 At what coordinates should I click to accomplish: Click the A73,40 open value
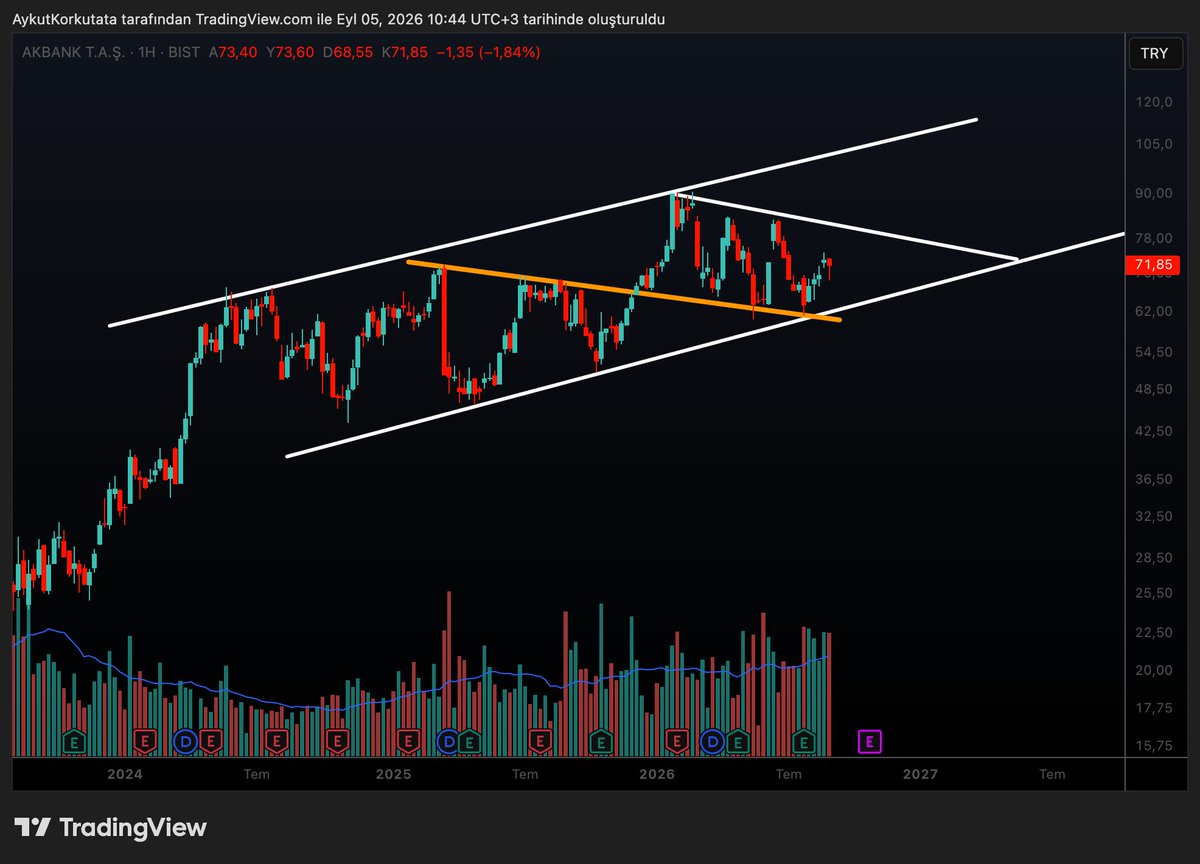(232, 52)
